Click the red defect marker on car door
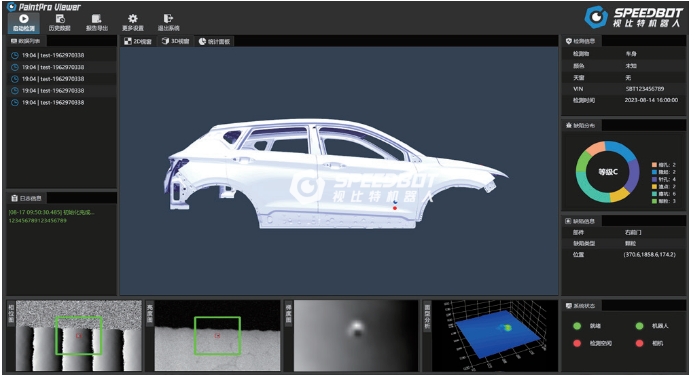The height and width of the screenshot is (377, 695). tap(394, 208)
